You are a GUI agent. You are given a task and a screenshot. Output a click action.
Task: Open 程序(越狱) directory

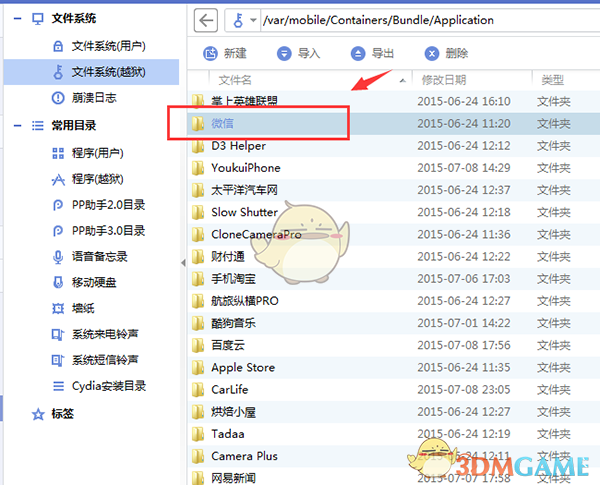coord(98,179)
